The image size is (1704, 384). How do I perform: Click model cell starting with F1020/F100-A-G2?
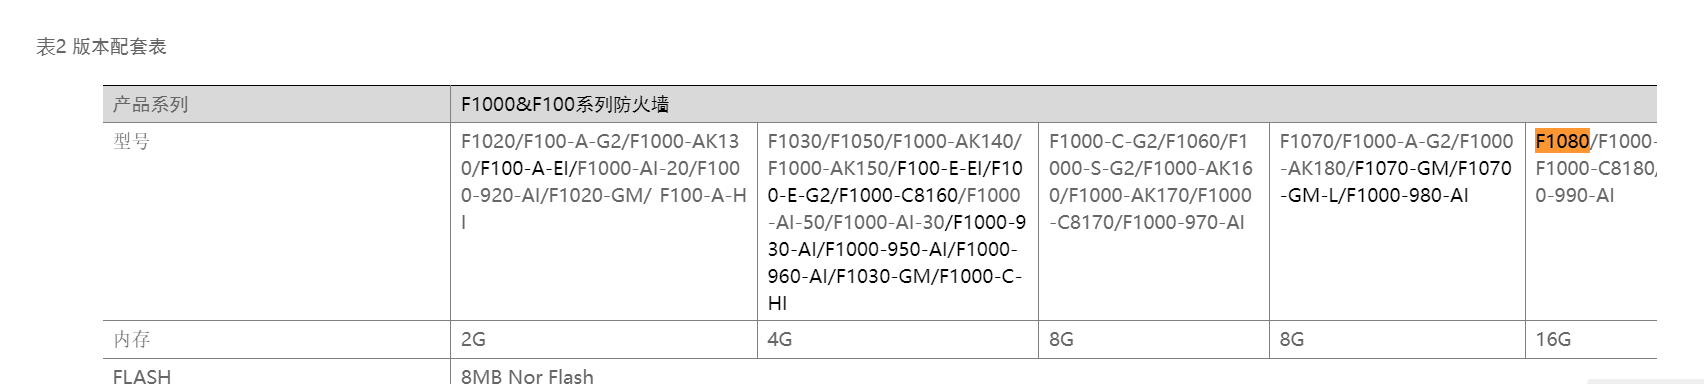tap(604, 221)
